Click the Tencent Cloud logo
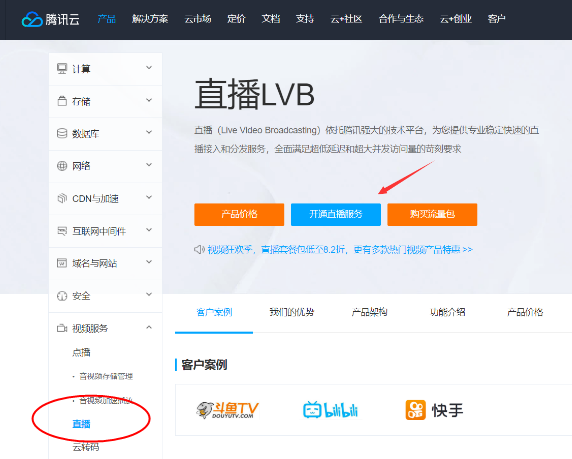This screenshot has width=572, height=459. [51, 19]
